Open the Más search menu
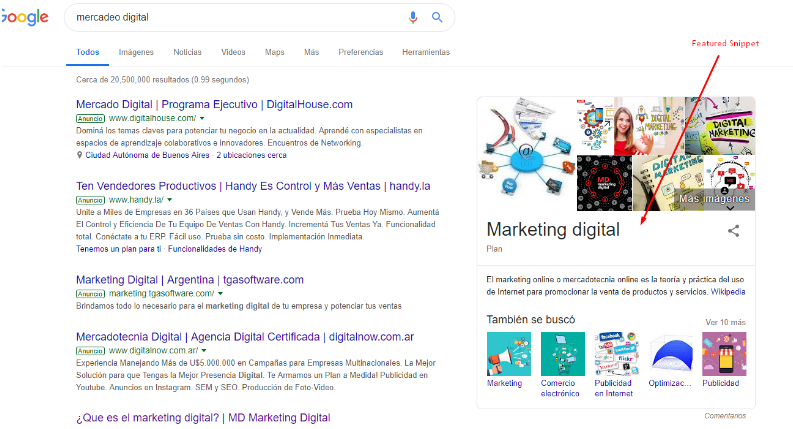Image resolution: width=793 pixels, height=429 pixels. coord(312,52)
